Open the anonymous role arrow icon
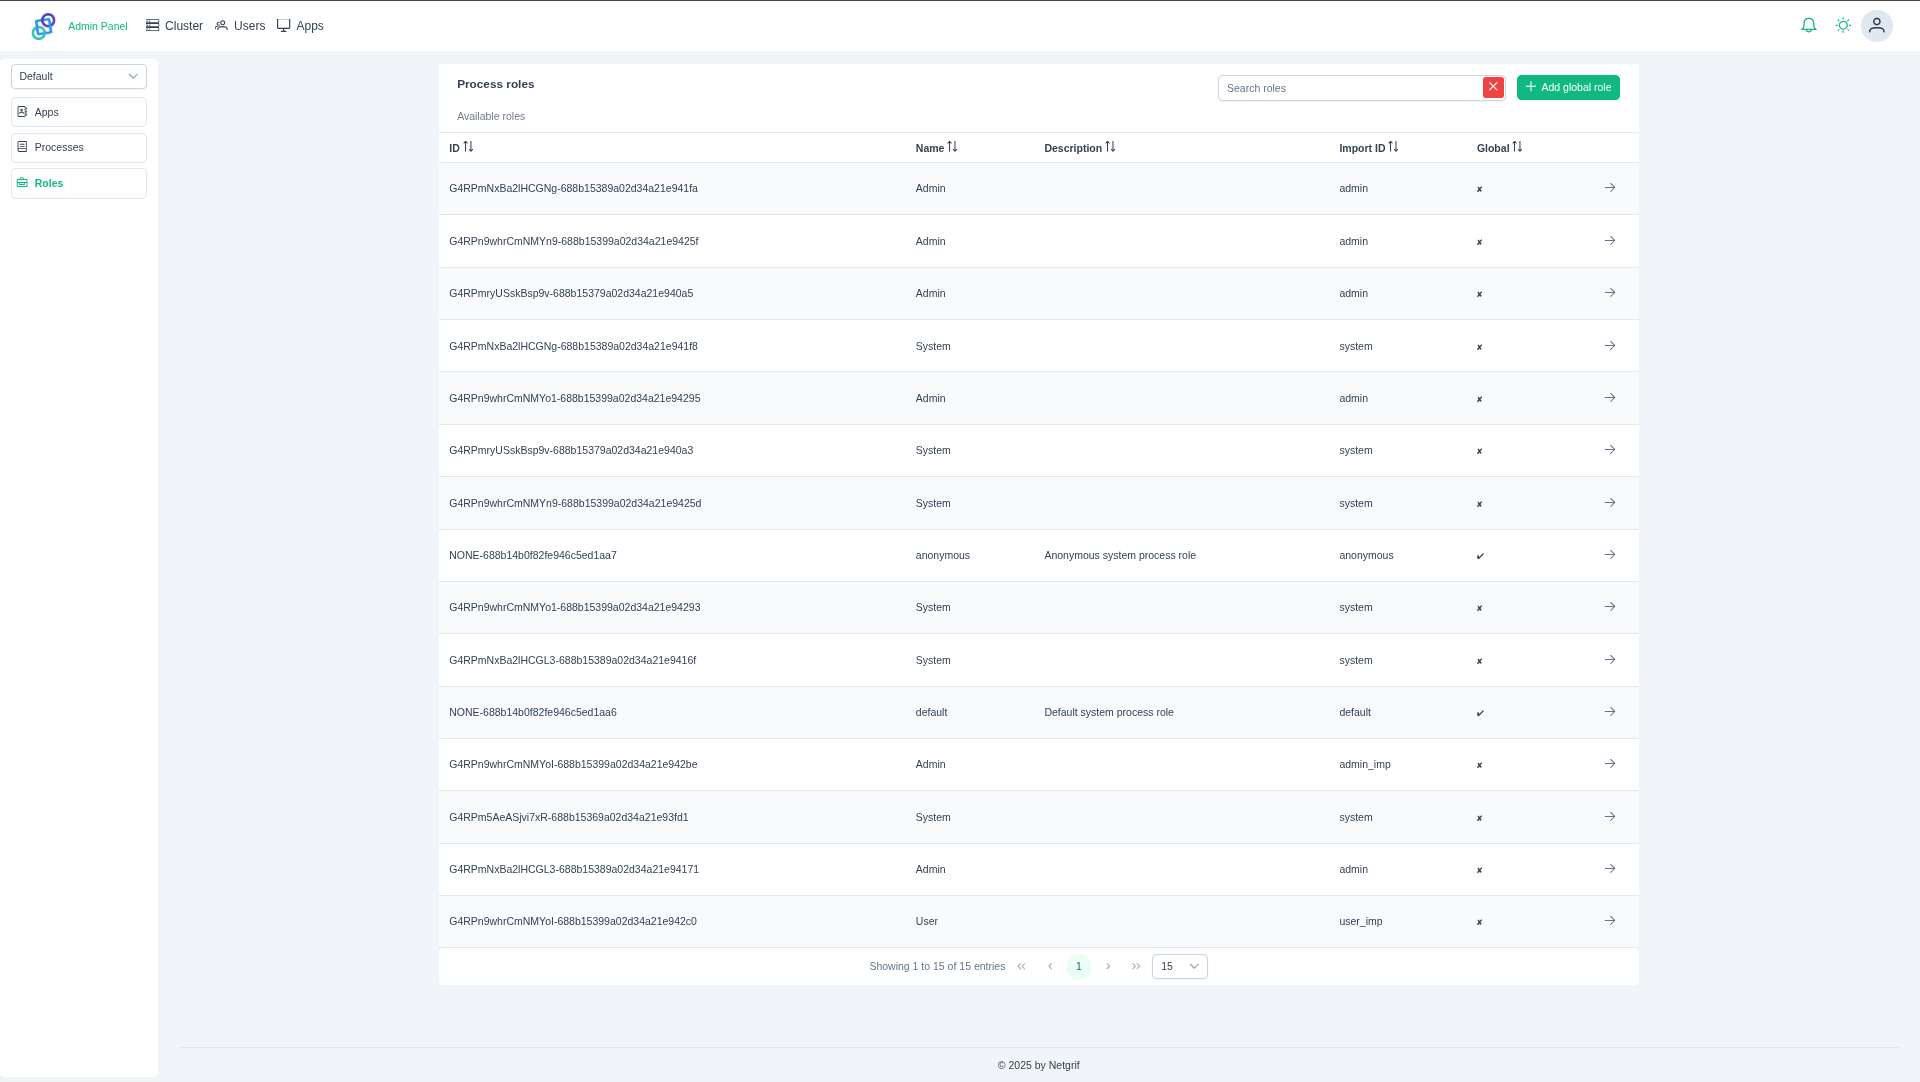The height and width of the screenshot is (1082, 1920). click(1610, 555)
